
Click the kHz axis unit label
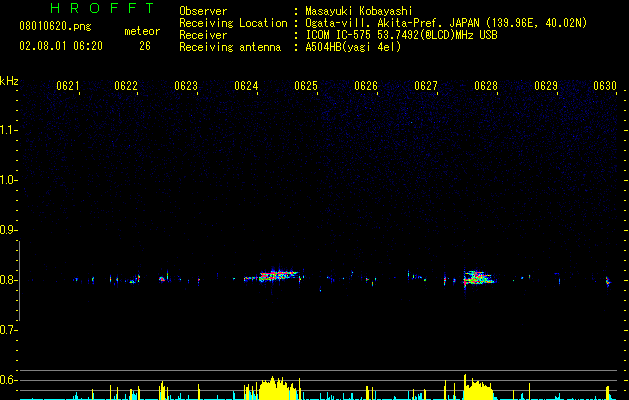pos(9,81)
